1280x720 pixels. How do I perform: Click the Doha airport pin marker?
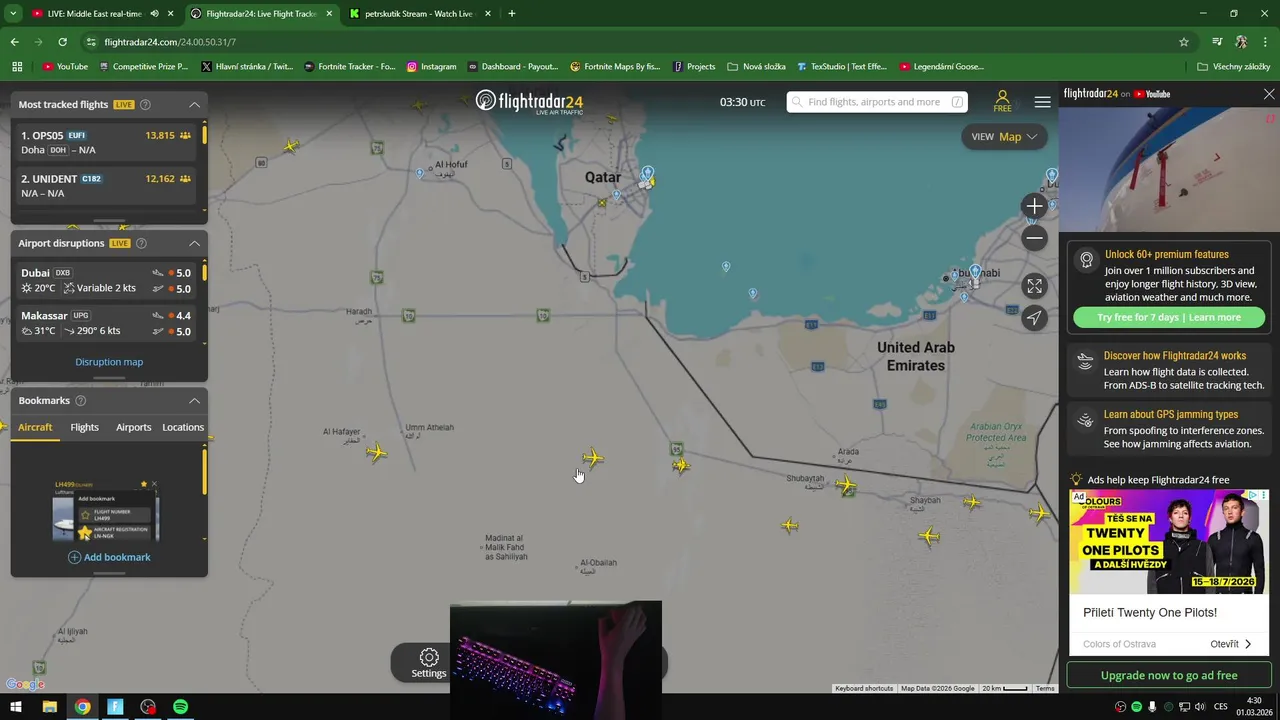648,174
